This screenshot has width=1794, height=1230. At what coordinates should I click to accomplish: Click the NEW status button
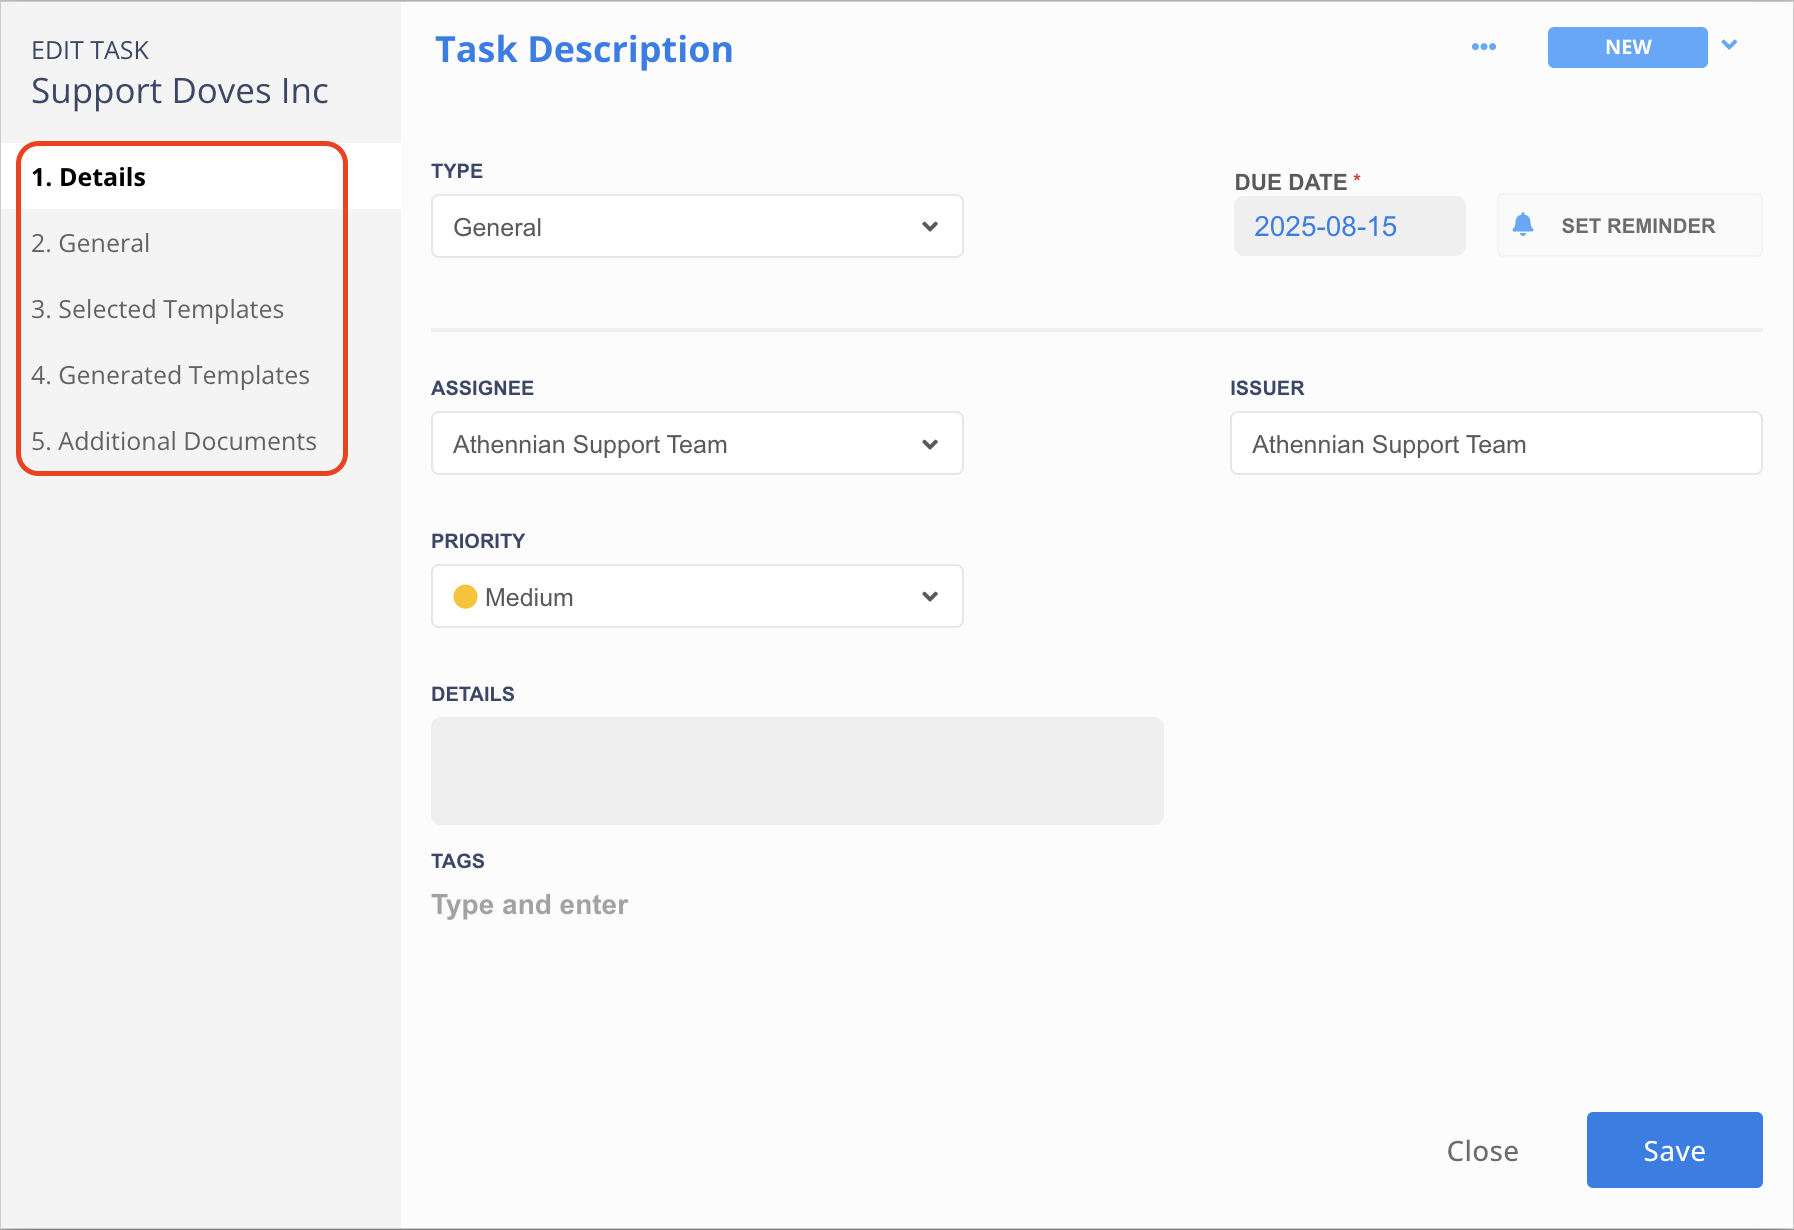click(1627, 47)
